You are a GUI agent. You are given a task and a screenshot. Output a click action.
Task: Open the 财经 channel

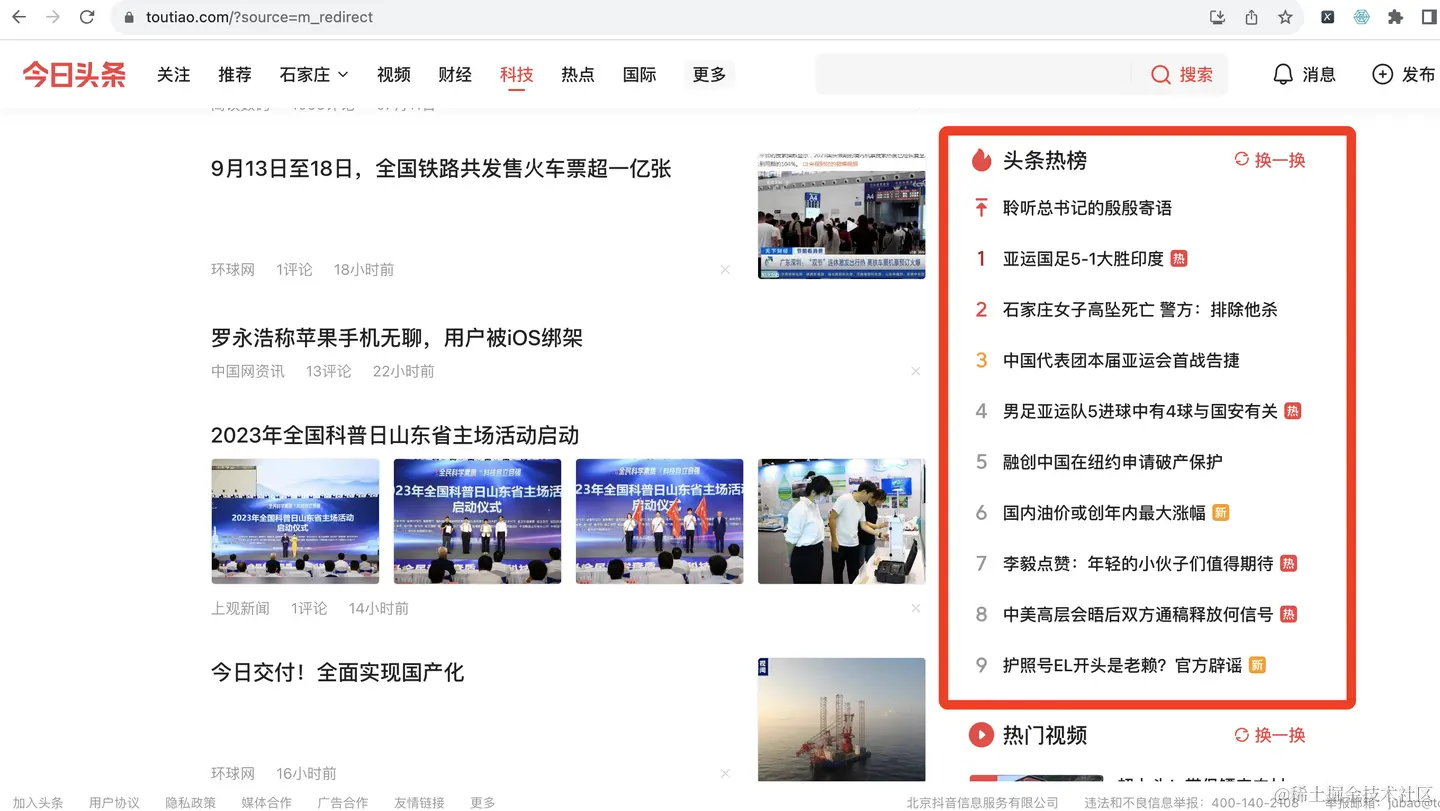[x=455, y=74]
